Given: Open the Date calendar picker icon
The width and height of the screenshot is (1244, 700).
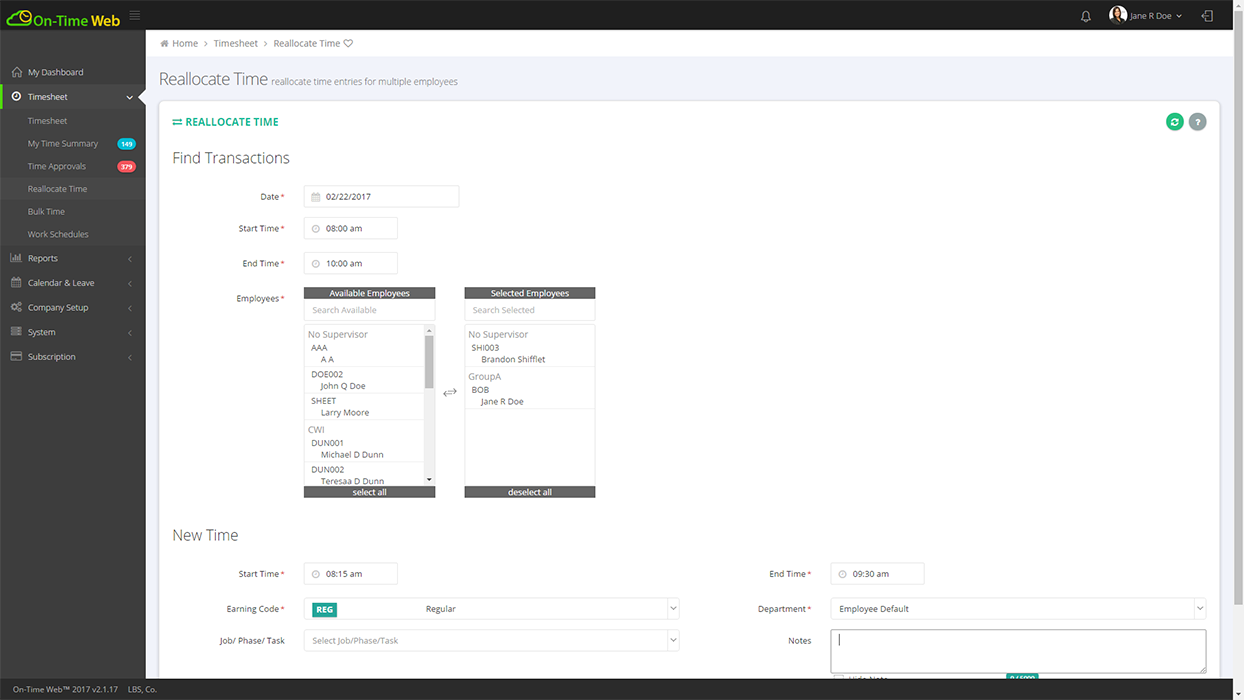Looking at the screenshot, I should (x=314, y=196).
